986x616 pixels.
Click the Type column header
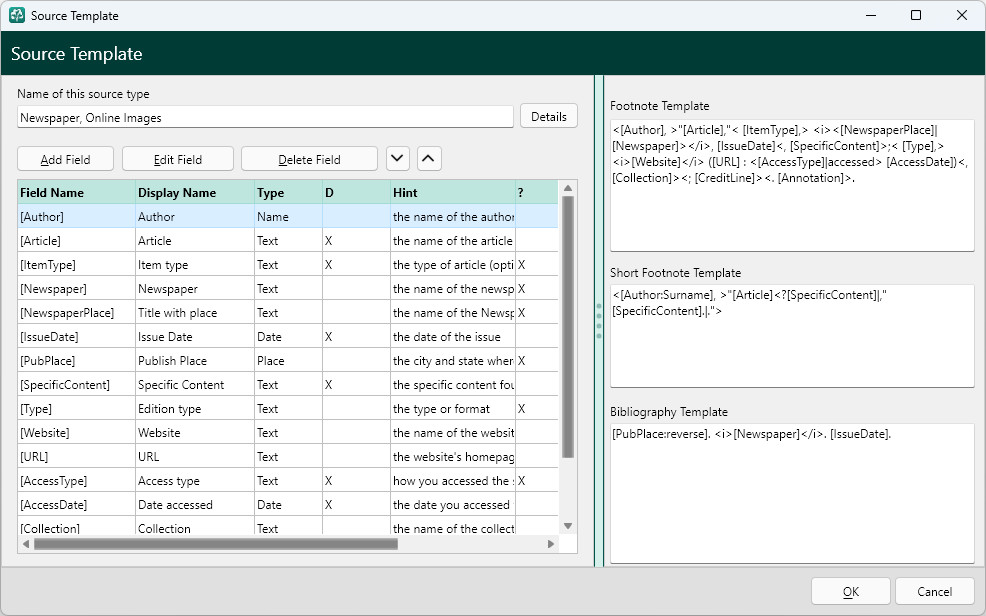click(x=288, y=192)
